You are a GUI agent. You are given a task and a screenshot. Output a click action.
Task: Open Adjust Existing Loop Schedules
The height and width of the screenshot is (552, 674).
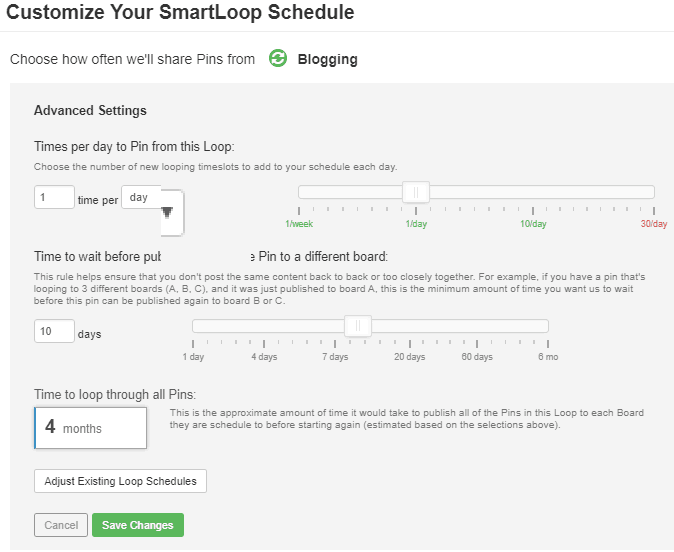click(x=120, y=481)
